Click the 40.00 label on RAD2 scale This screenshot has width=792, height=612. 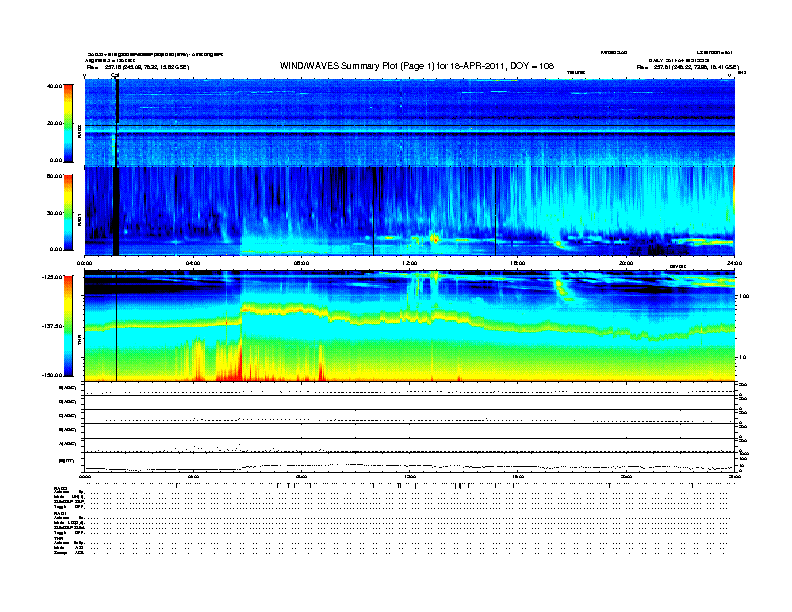(54, 86)
